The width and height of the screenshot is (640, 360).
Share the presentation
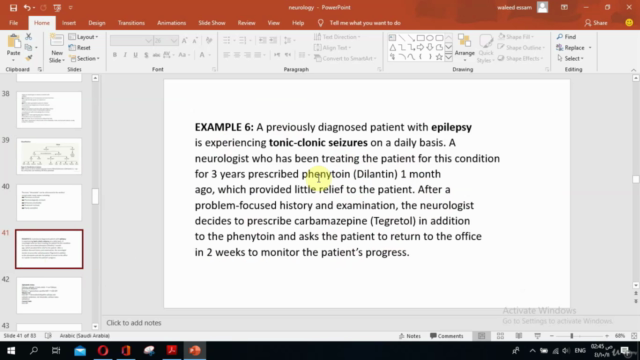pyautogui.click(x=596, y=23)
